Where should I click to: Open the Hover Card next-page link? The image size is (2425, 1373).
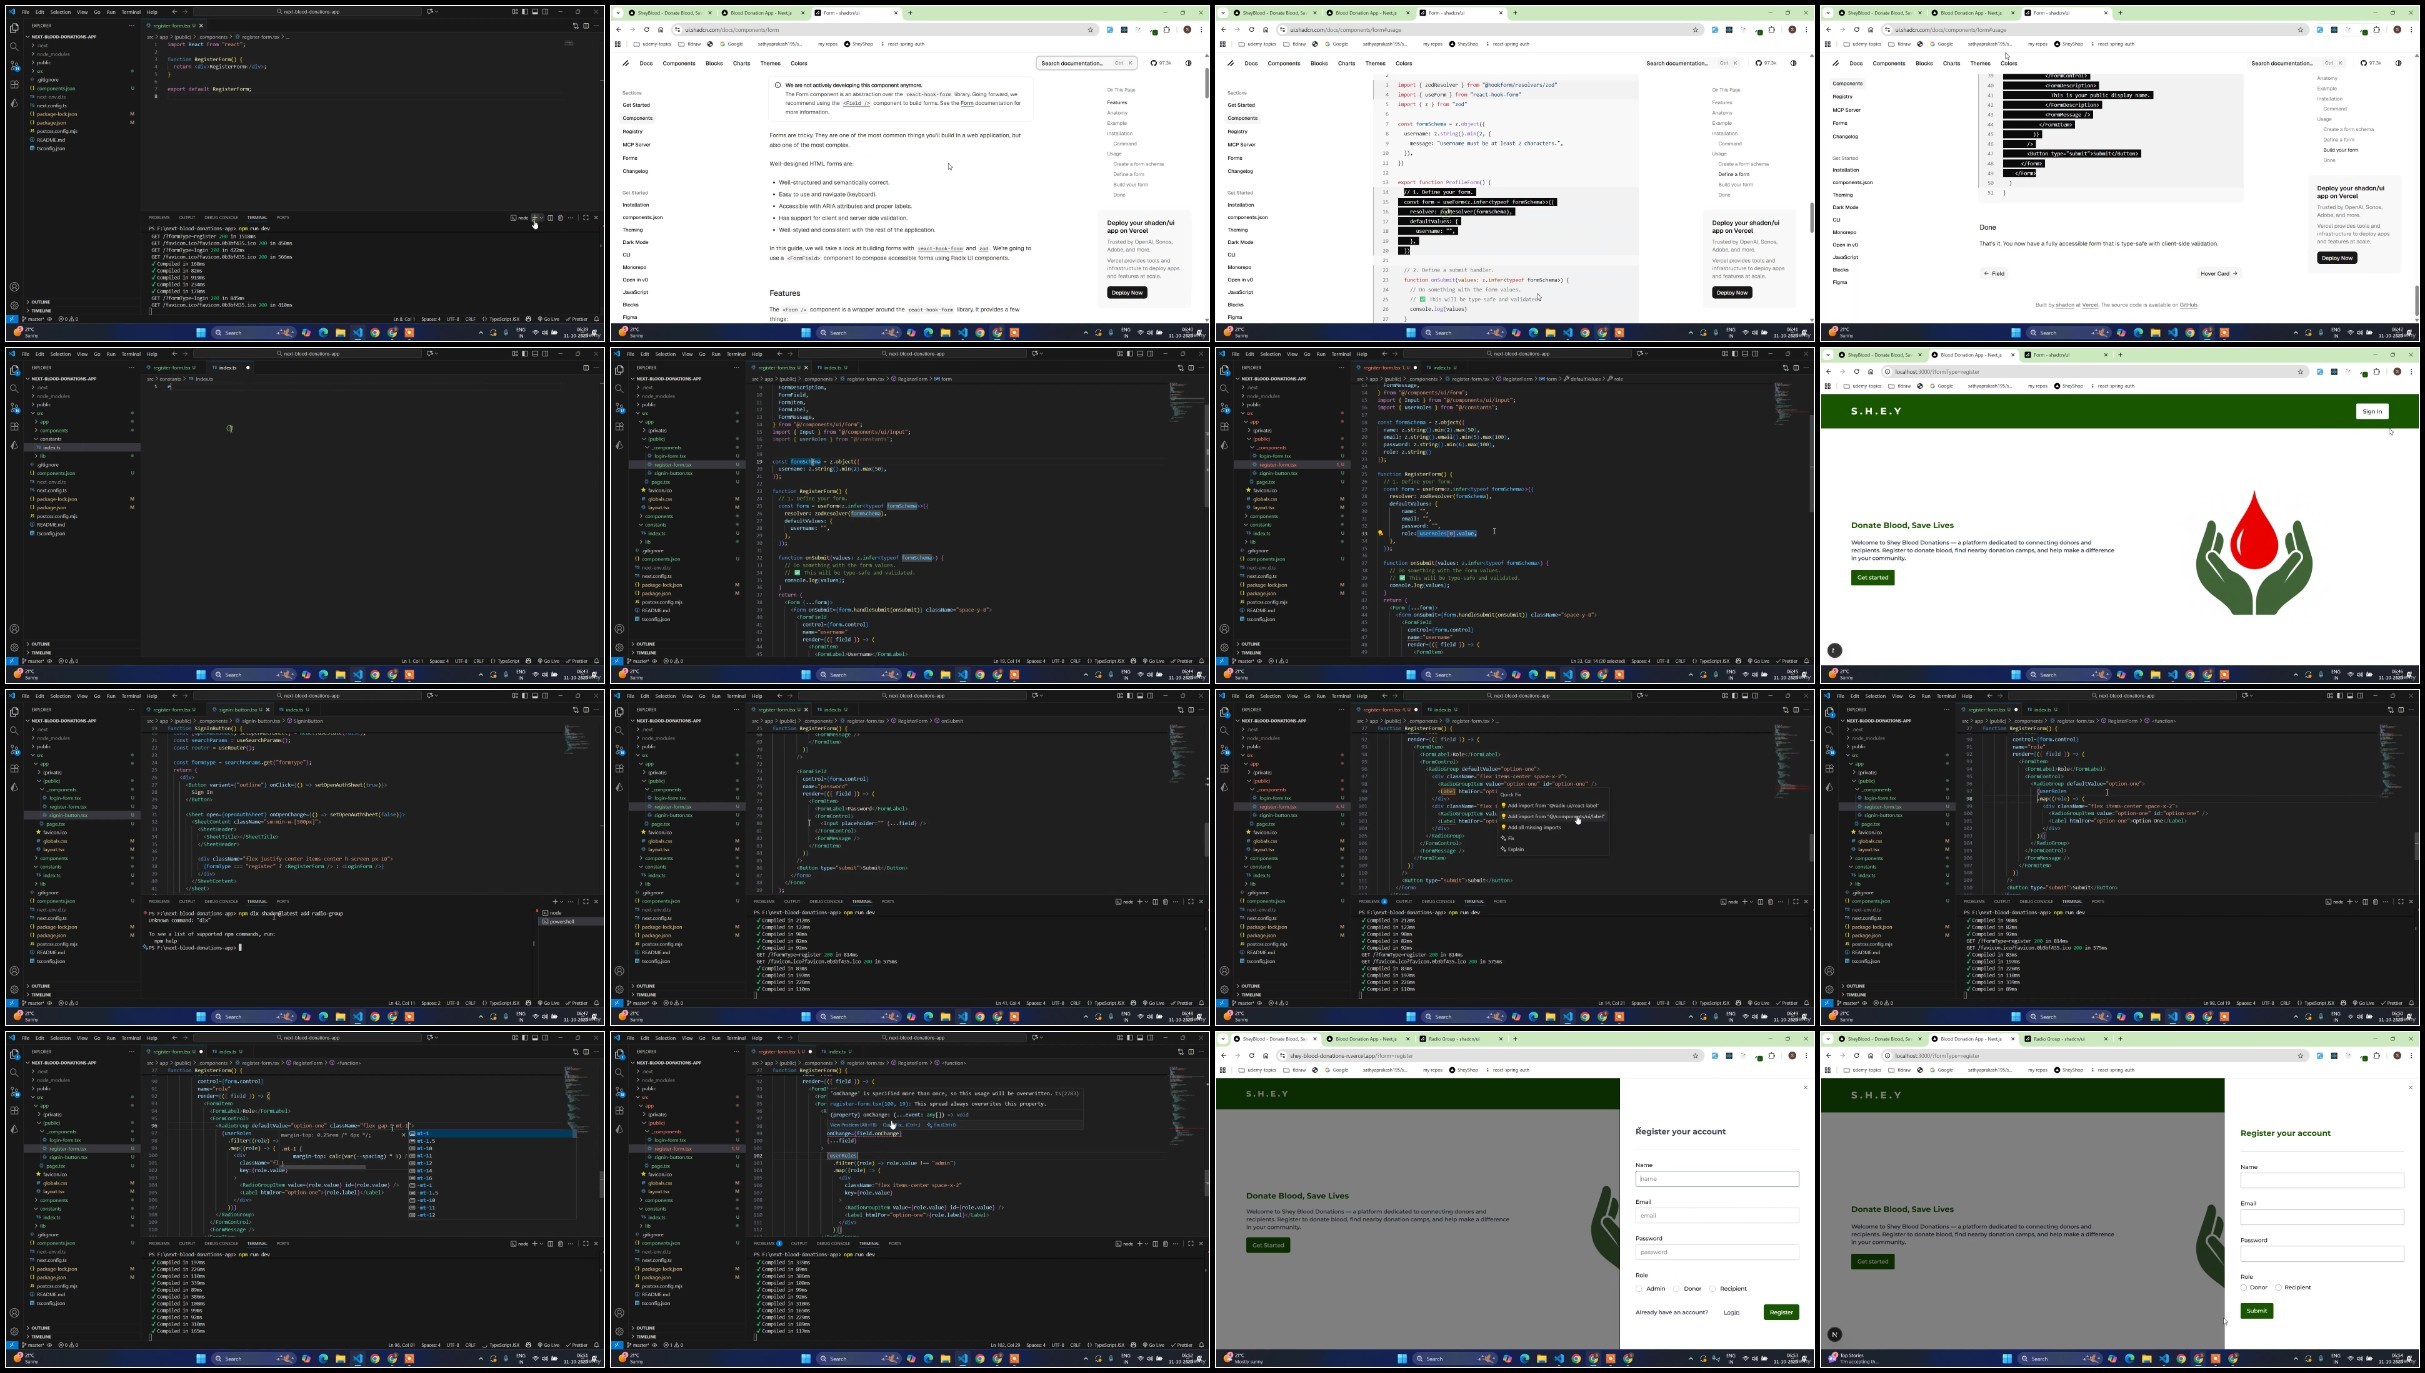(2219, 273)
